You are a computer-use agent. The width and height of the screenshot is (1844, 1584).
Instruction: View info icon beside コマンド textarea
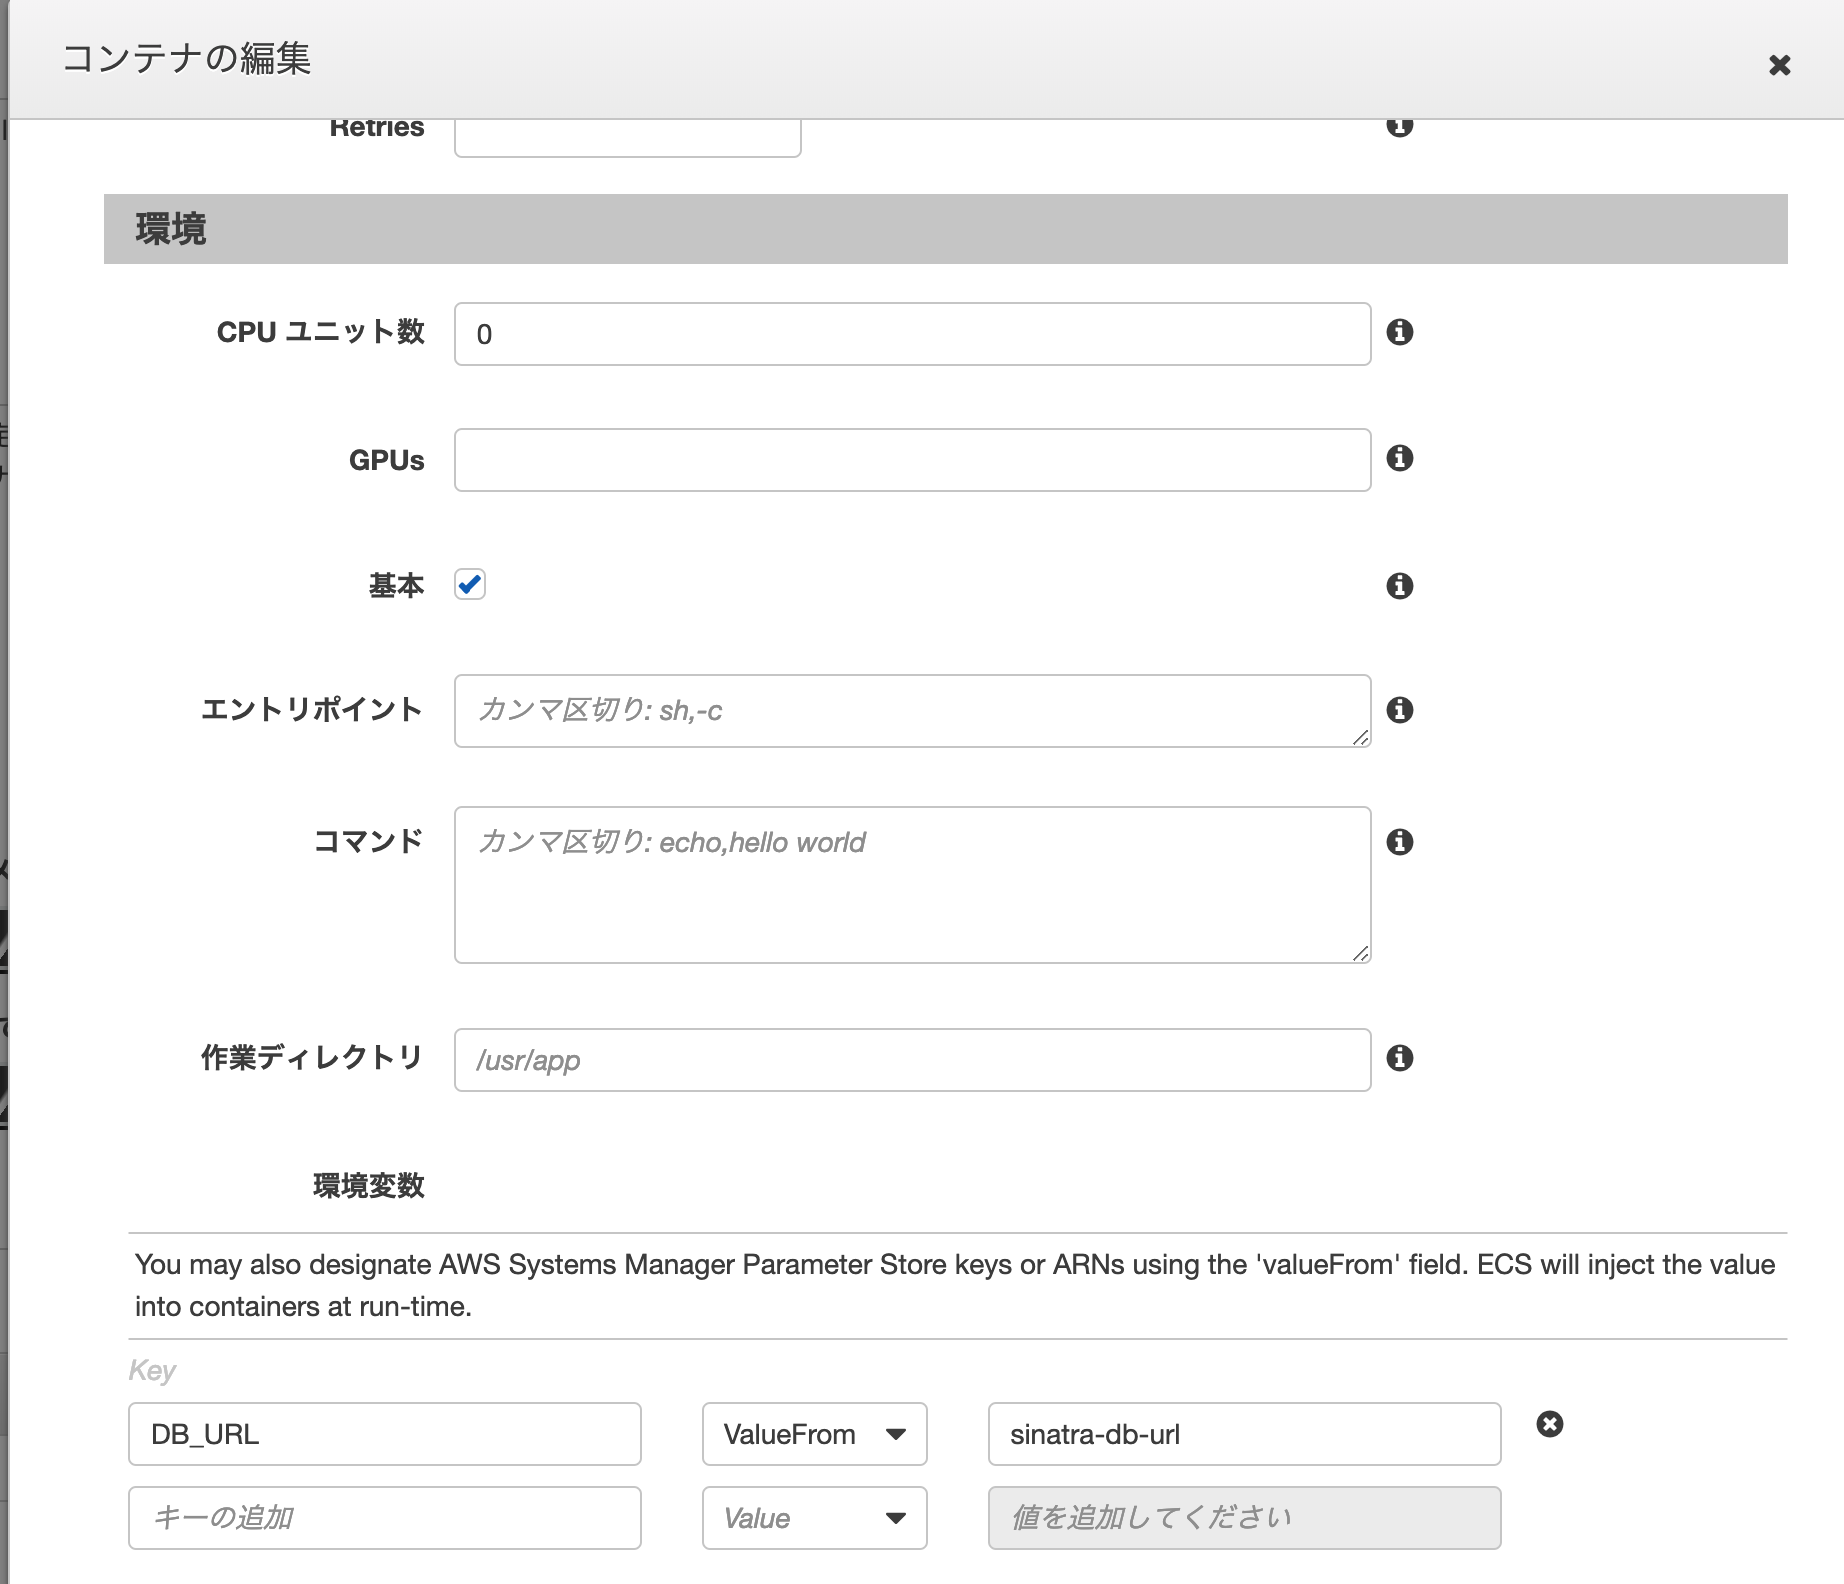[x=1400, y=842]
